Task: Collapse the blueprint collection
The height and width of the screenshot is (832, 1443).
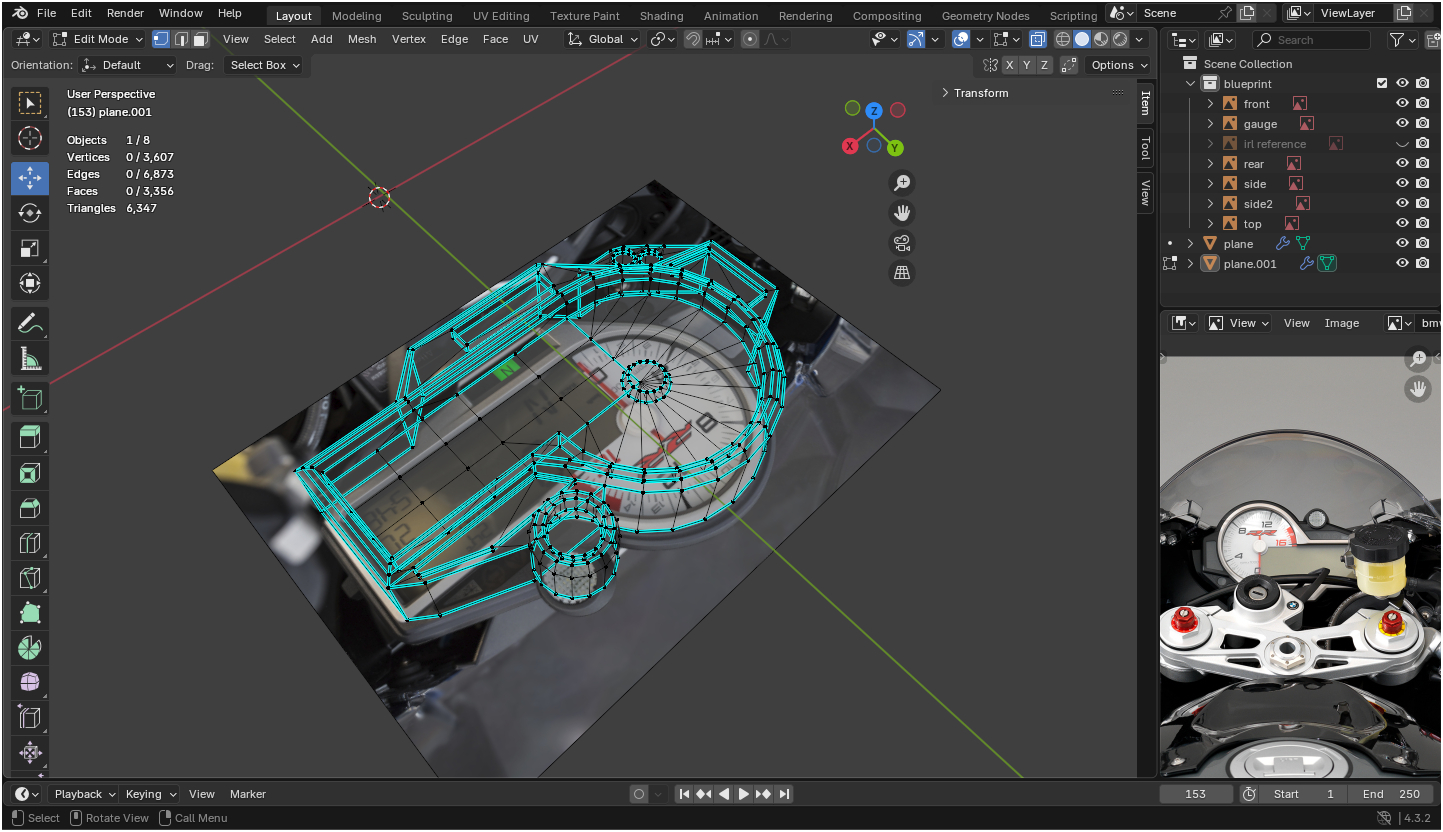Action: pyautogui.click(x=1190, y=84)
